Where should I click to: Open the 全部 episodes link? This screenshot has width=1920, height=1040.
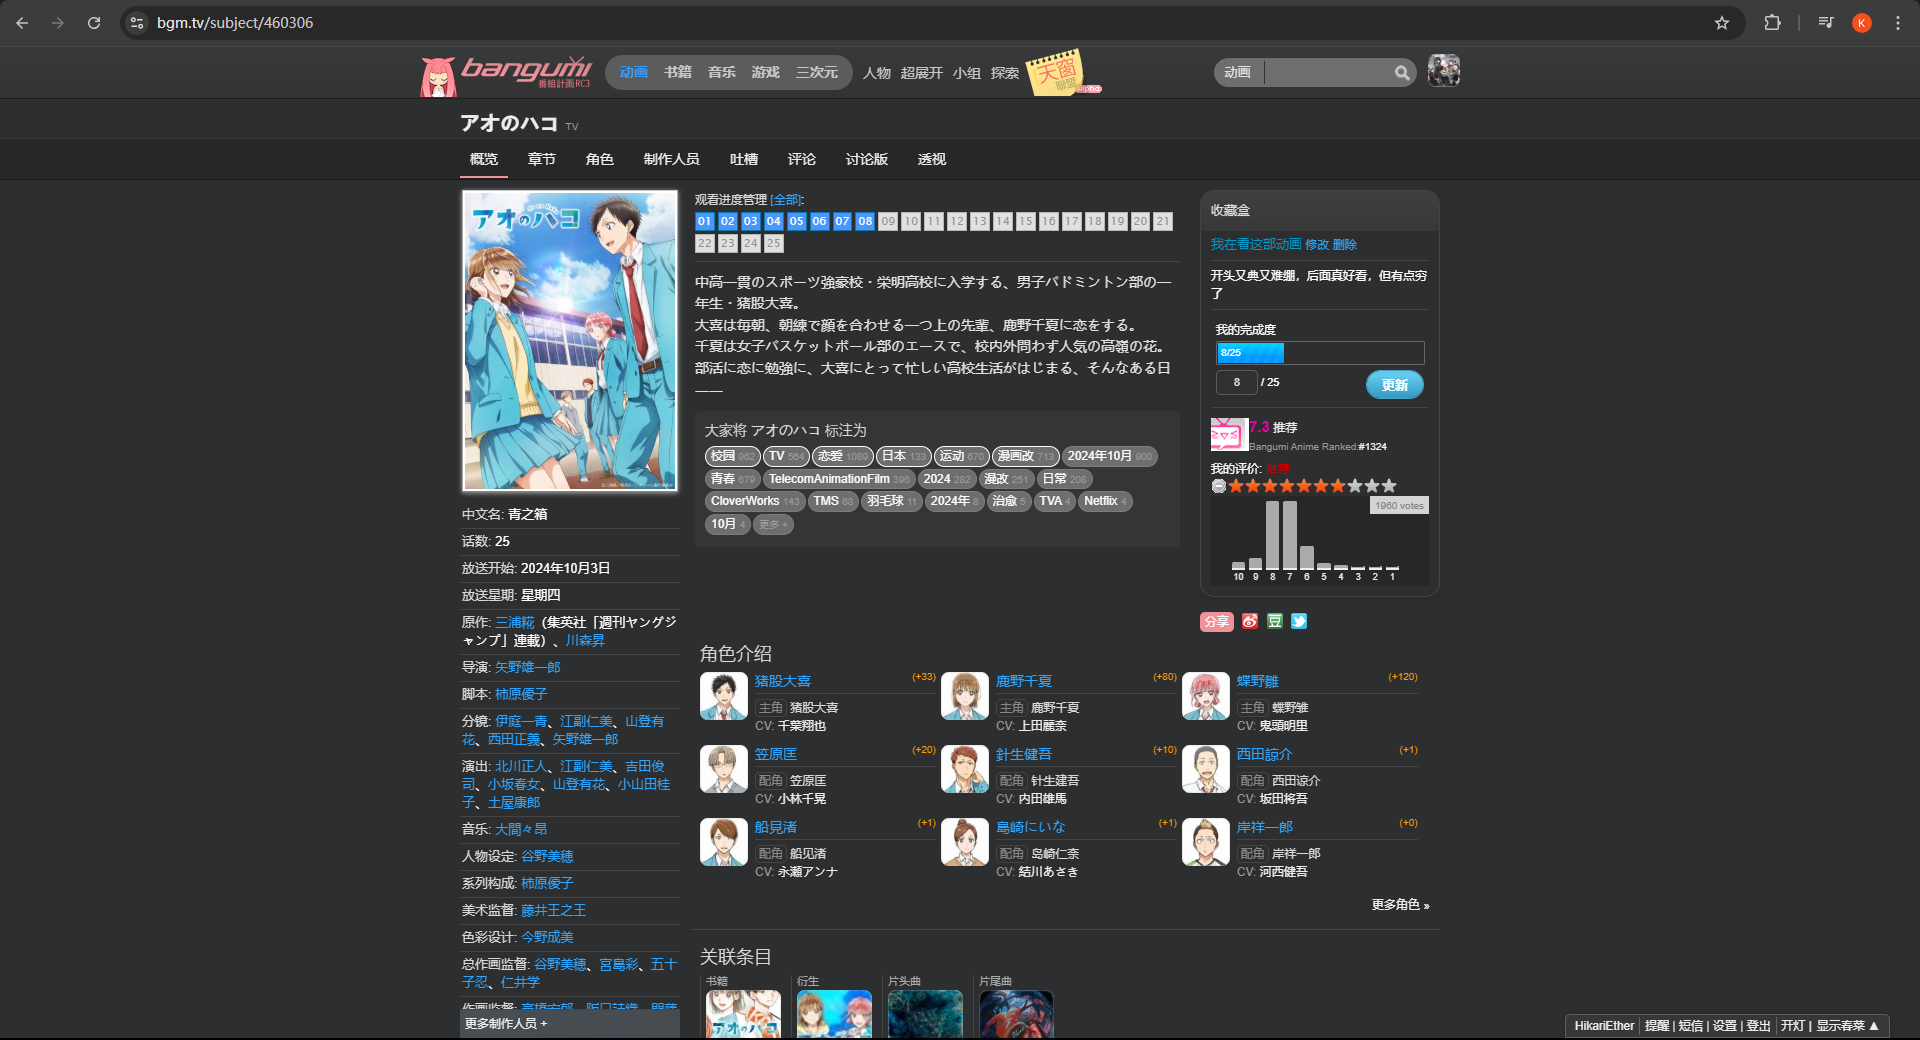[787, 200]
